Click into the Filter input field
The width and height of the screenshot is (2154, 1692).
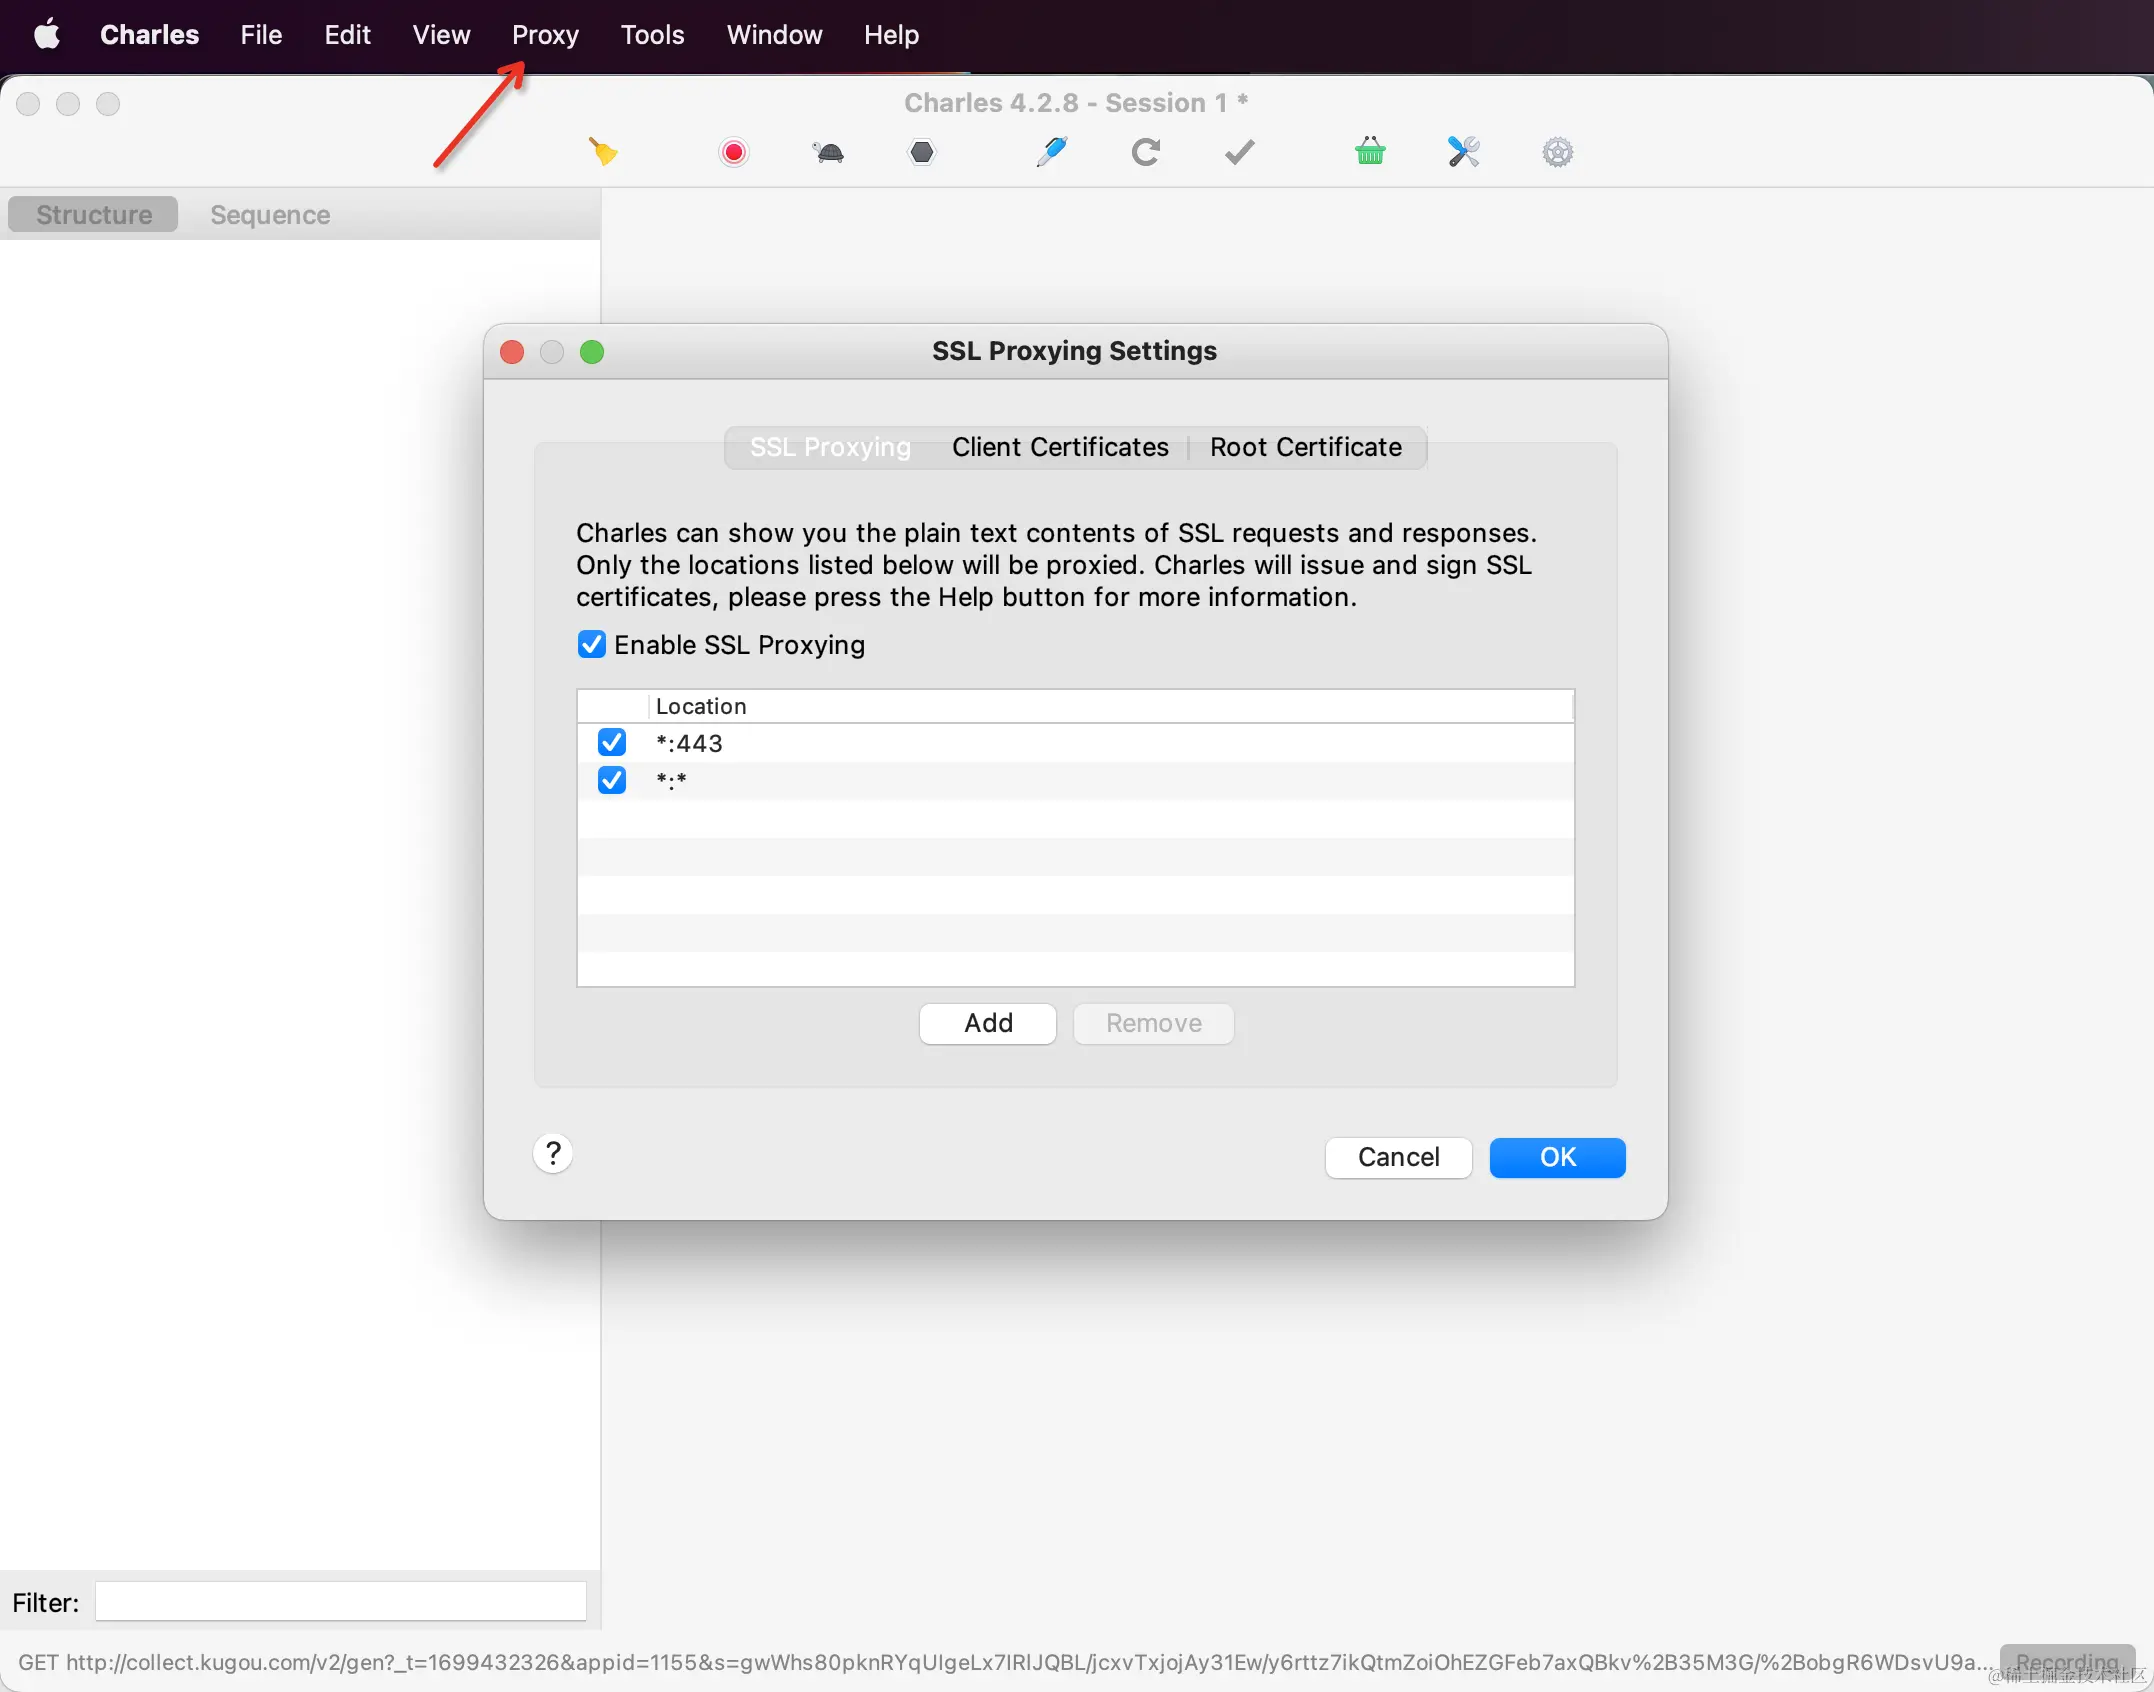340,1601
